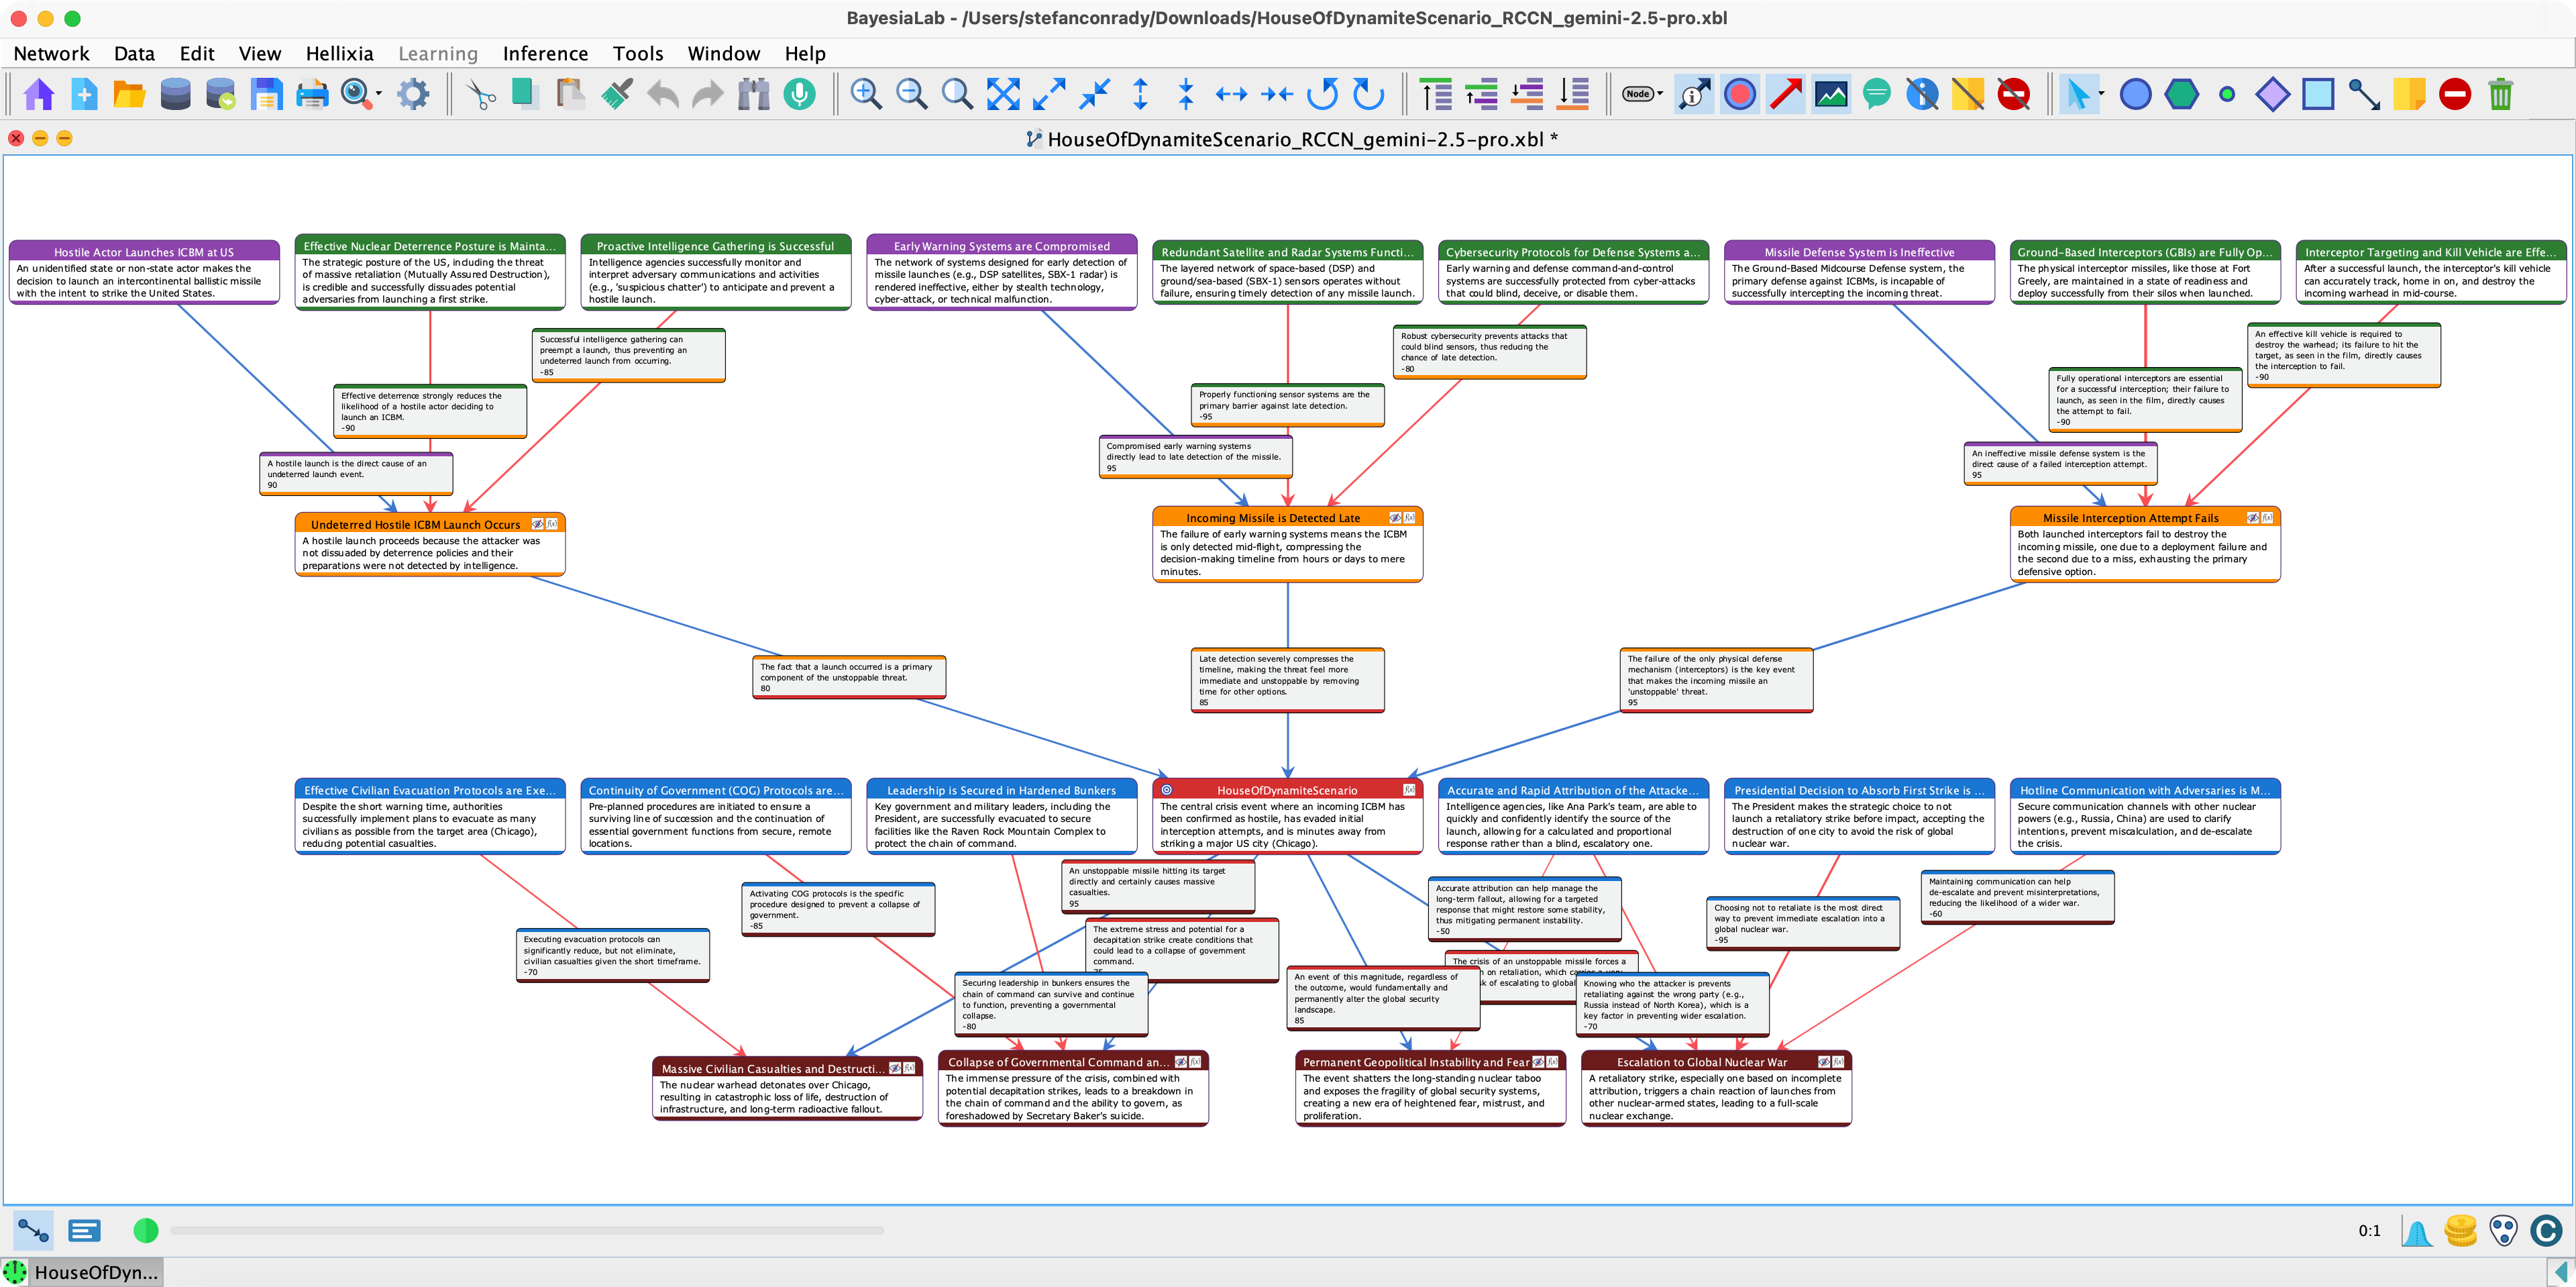Toggle the red arc display button
The width and height of the screenshot is (2576, 1287).
1785,95
